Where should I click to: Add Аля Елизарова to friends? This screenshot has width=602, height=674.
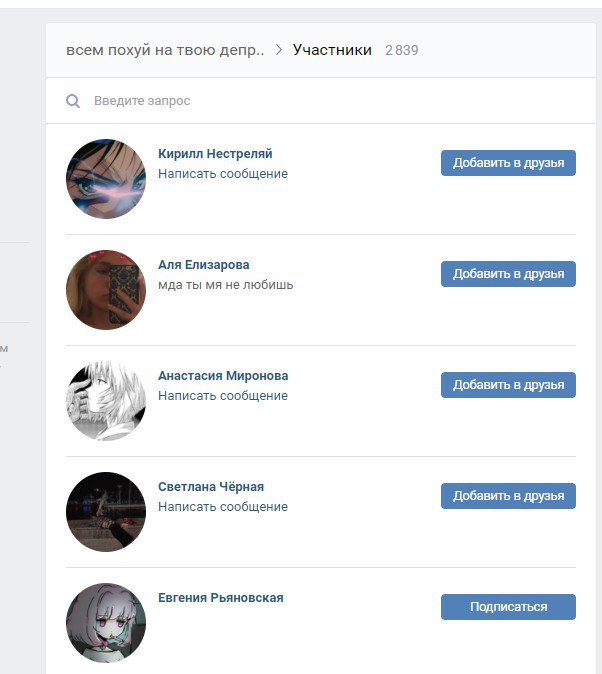tap(508, 274)
